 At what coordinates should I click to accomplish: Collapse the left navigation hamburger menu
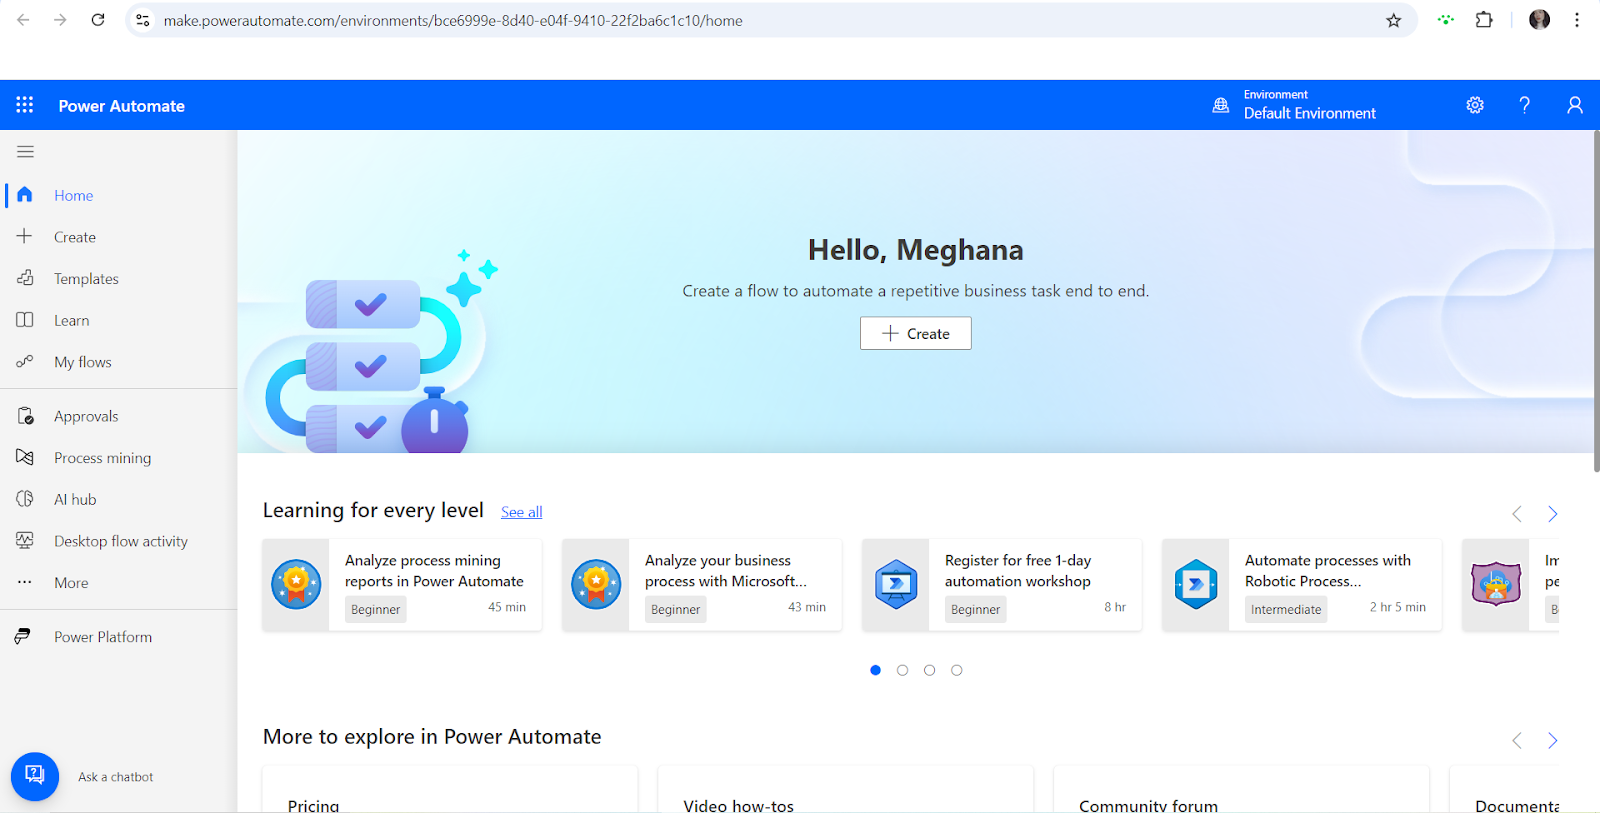[25, 152]
